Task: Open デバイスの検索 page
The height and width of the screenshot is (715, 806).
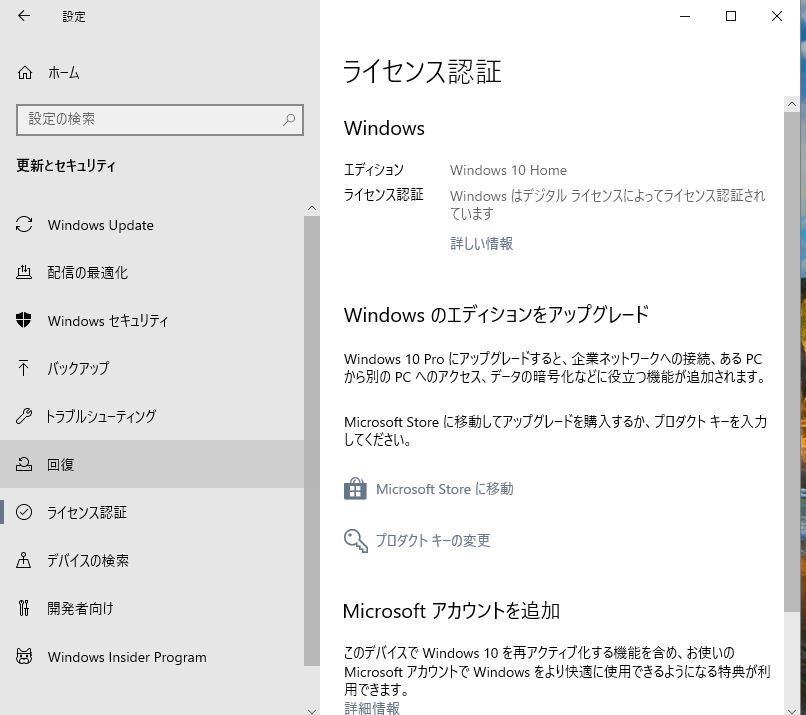Action: point(88,560)
